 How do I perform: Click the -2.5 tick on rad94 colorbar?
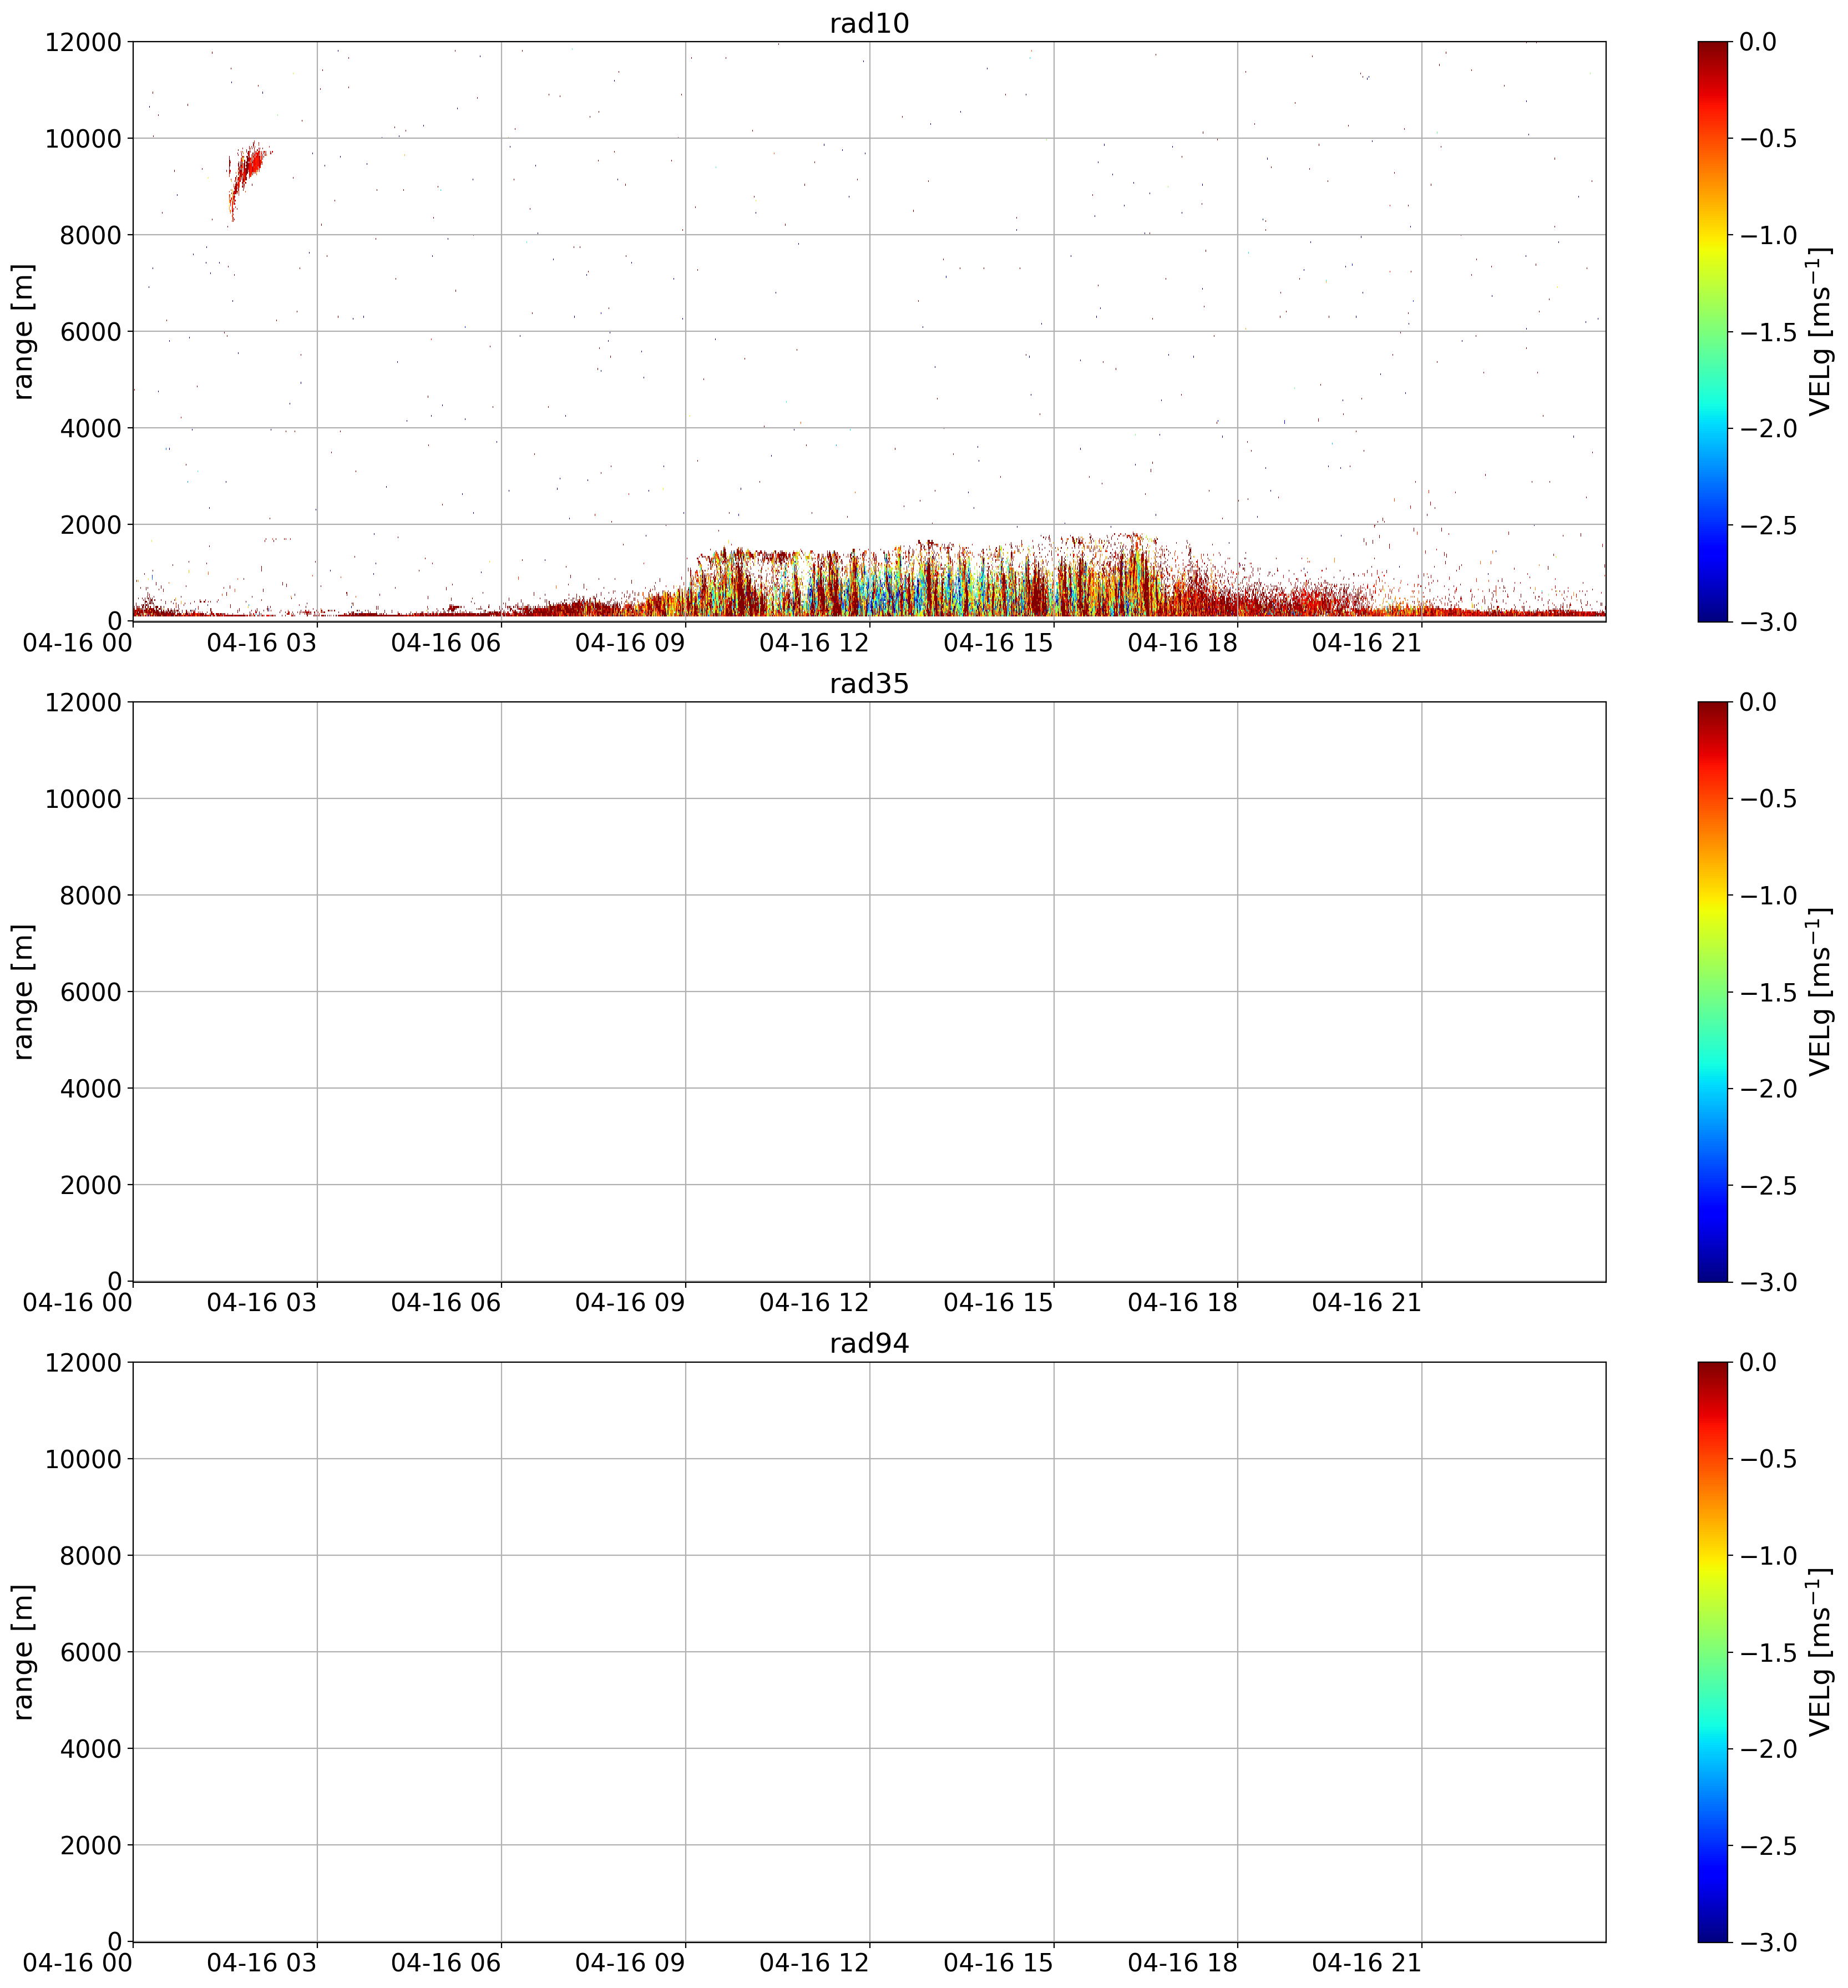tap(1768, 1845)
